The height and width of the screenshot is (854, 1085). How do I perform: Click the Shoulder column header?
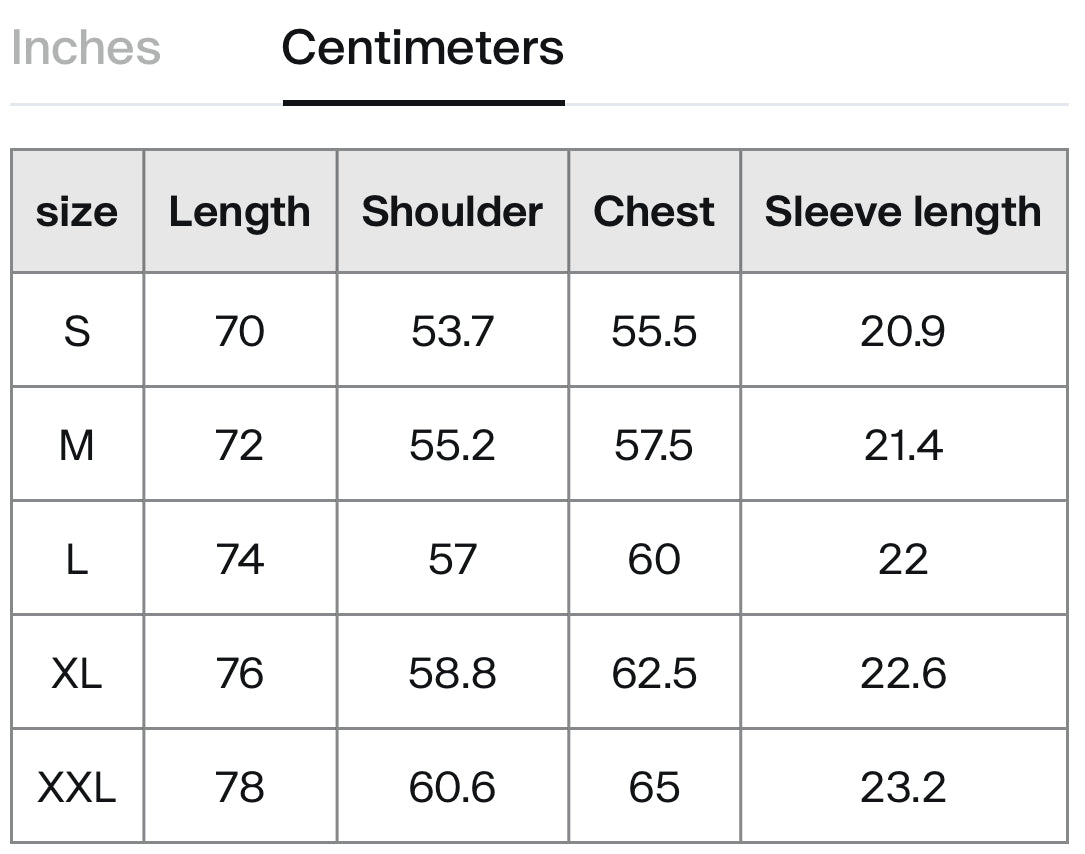pyautogui.click(x=452, y=211)
